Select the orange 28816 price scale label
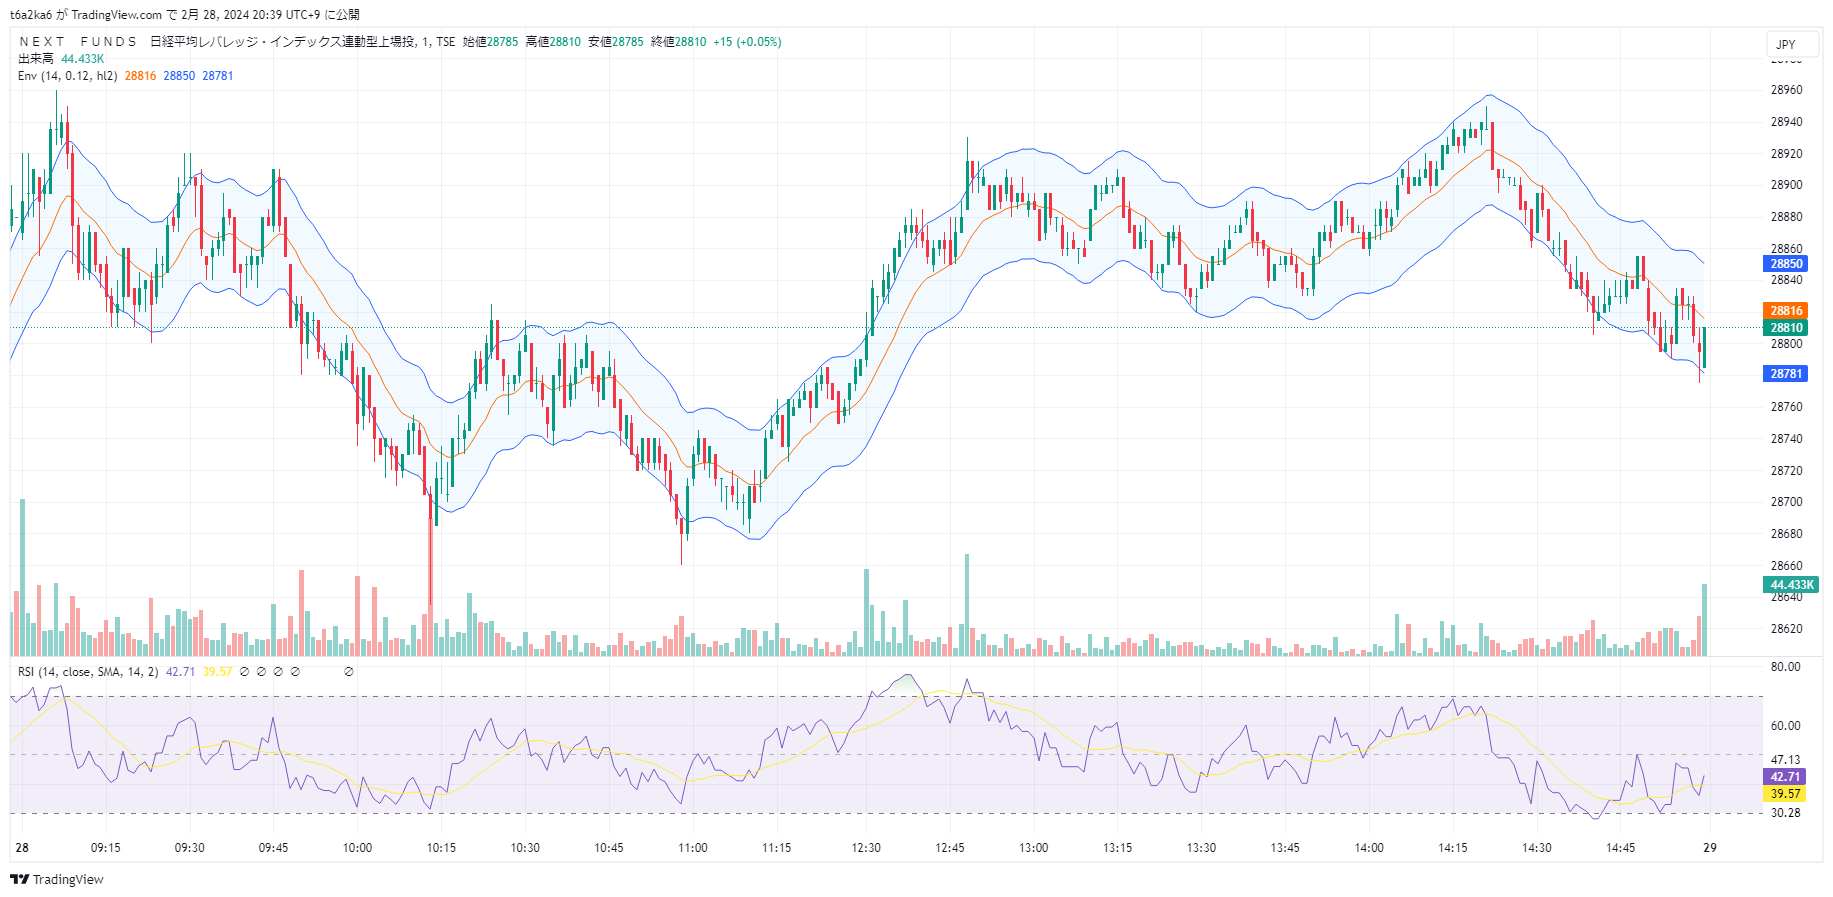 coord(1786,311)
